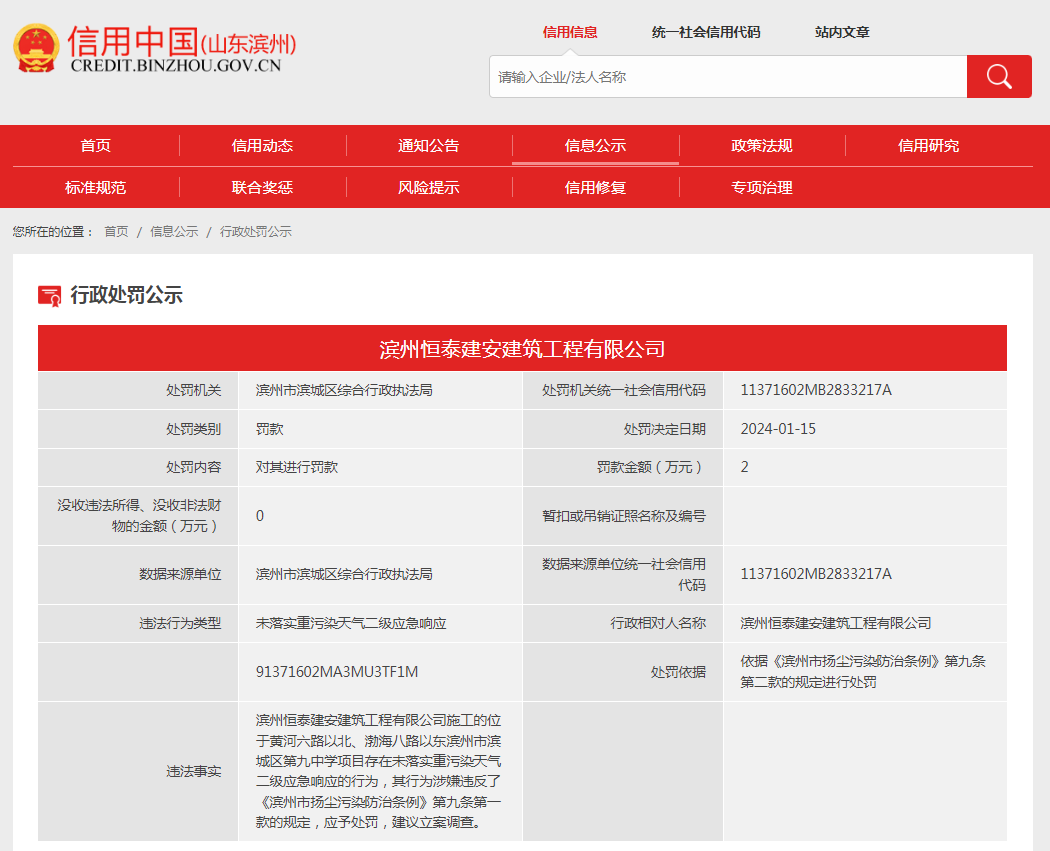Focus the 请输入企业/法人名称 search field

click(x=728, y=76)
